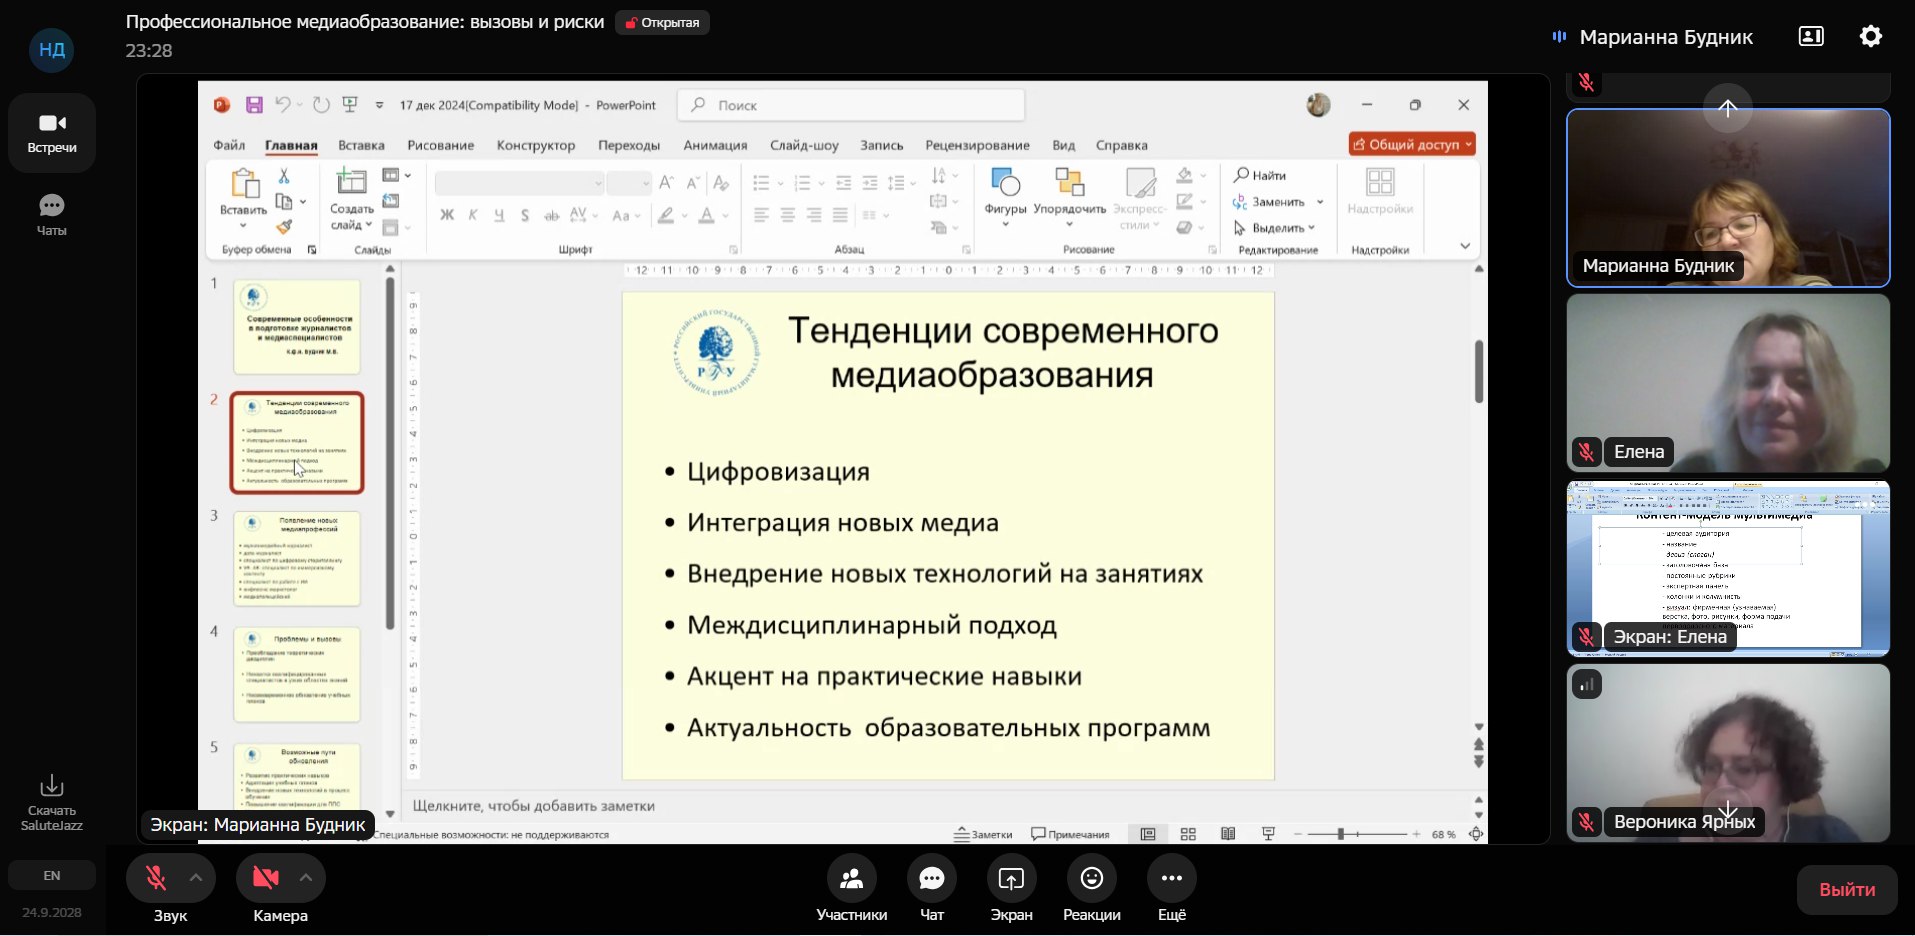1915x936 pixels.
Task: Switch participant layout view icon
Action: coord(1811,37)
